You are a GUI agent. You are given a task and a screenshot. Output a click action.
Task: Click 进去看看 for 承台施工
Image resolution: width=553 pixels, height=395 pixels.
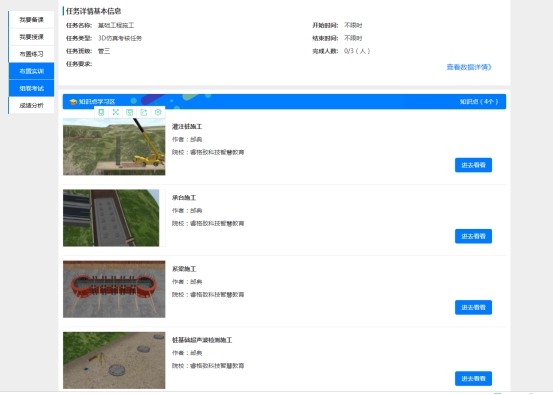[x=473, y=236]
